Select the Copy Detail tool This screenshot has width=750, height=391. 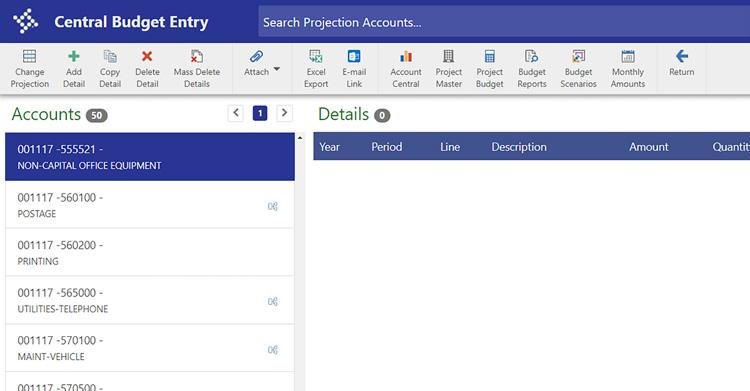tap(110, 69)
